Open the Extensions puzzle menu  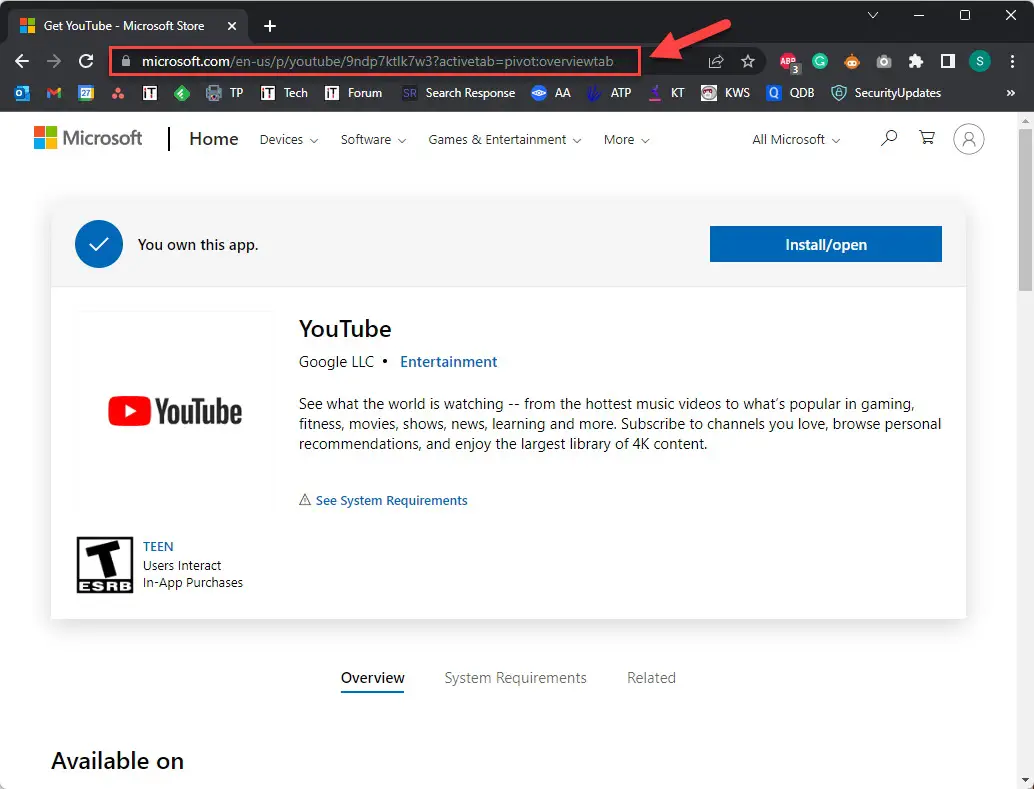click(x=915, y=61)
